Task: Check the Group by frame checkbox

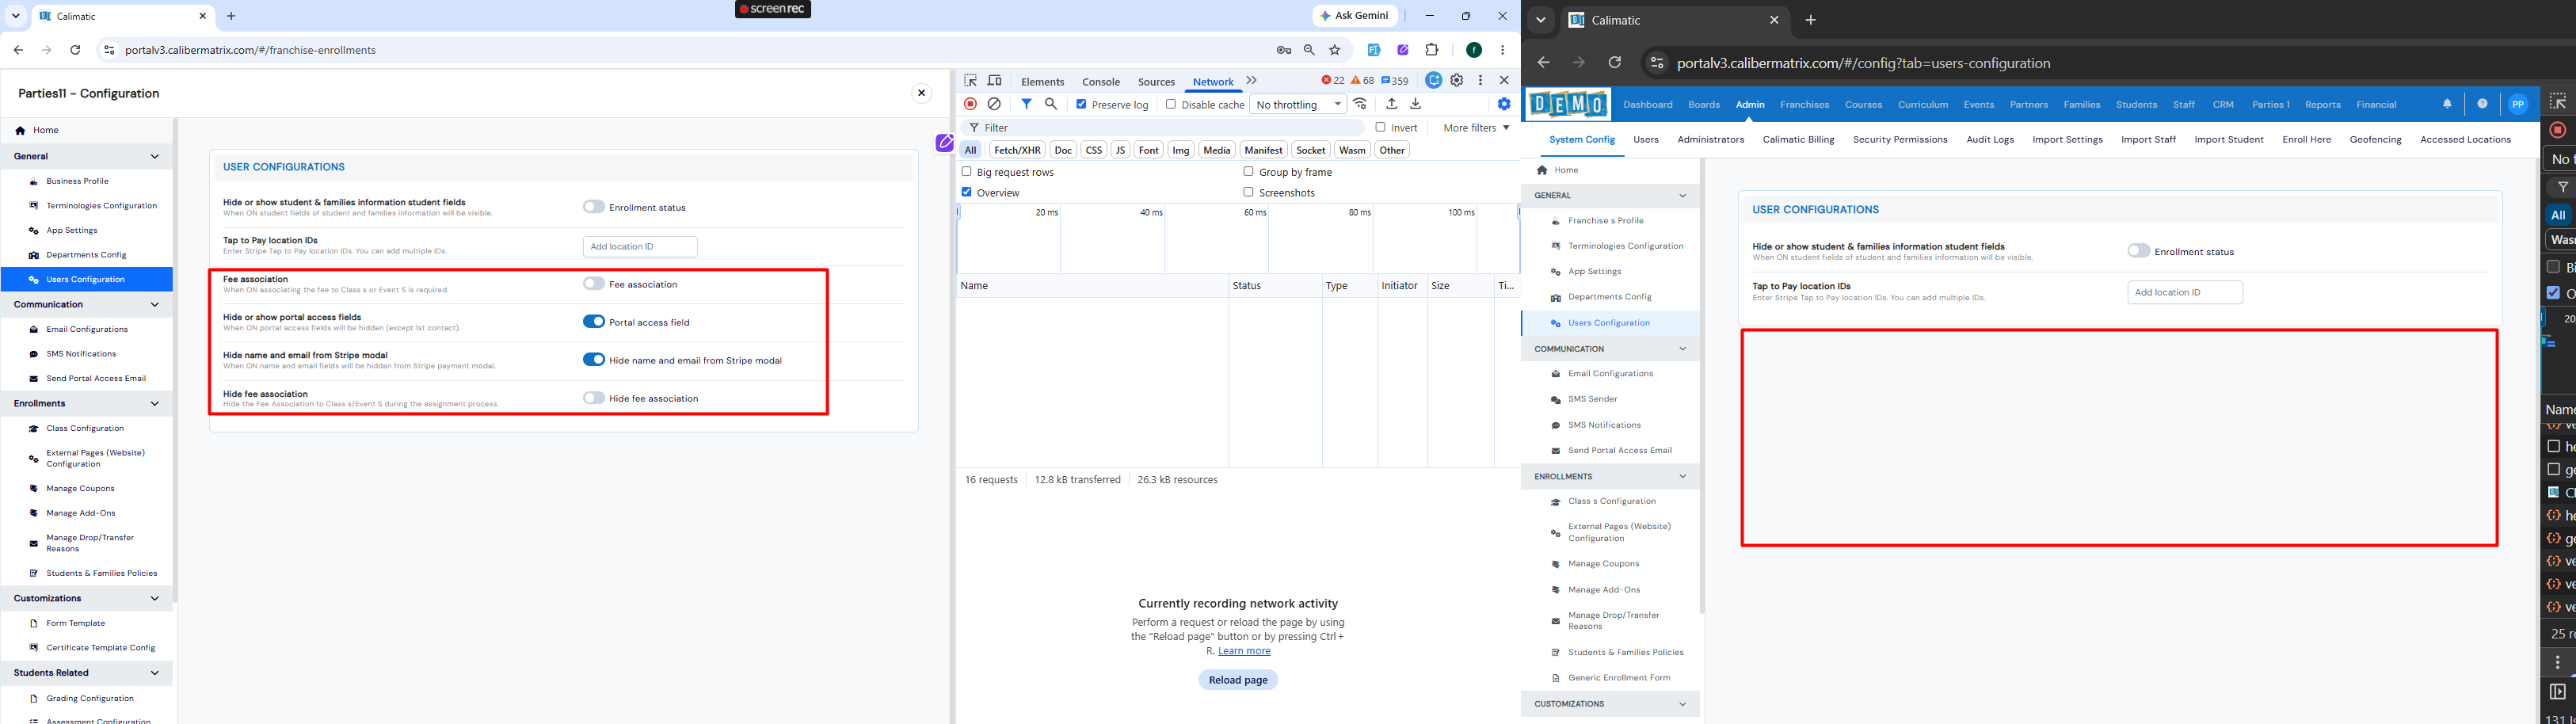Action: click(x=1248, y=172)
